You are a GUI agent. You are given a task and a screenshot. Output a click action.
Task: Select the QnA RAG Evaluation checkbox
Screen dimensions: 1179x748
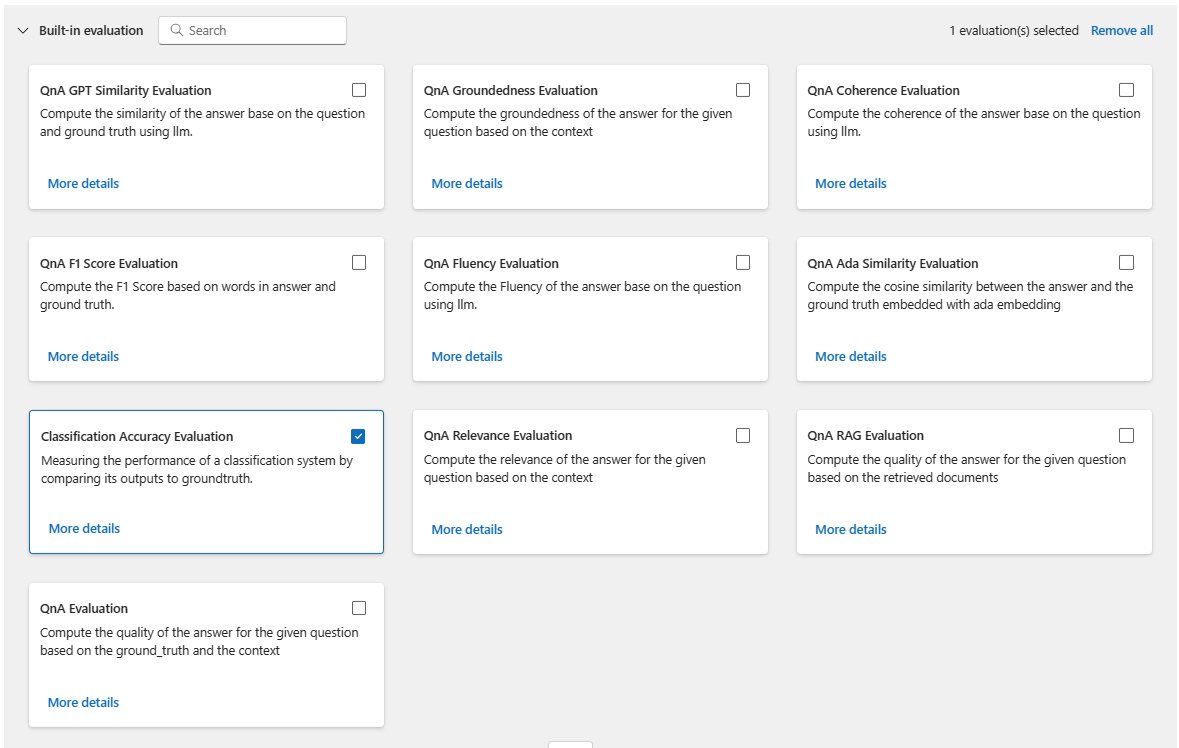coord(1127,436)
